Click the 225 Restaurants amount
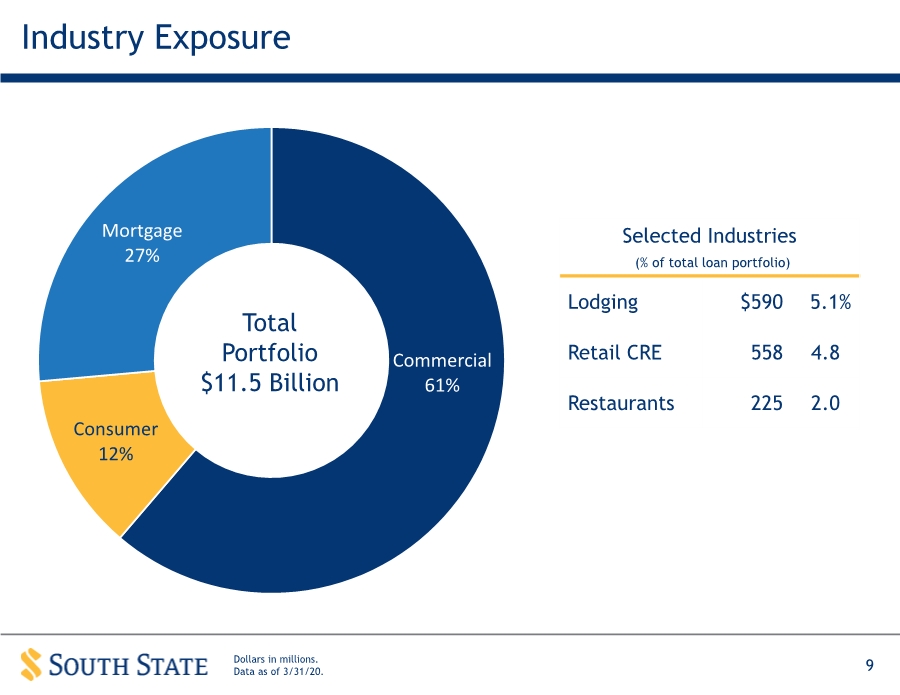900x695 pixels. [x=767, y=403]
